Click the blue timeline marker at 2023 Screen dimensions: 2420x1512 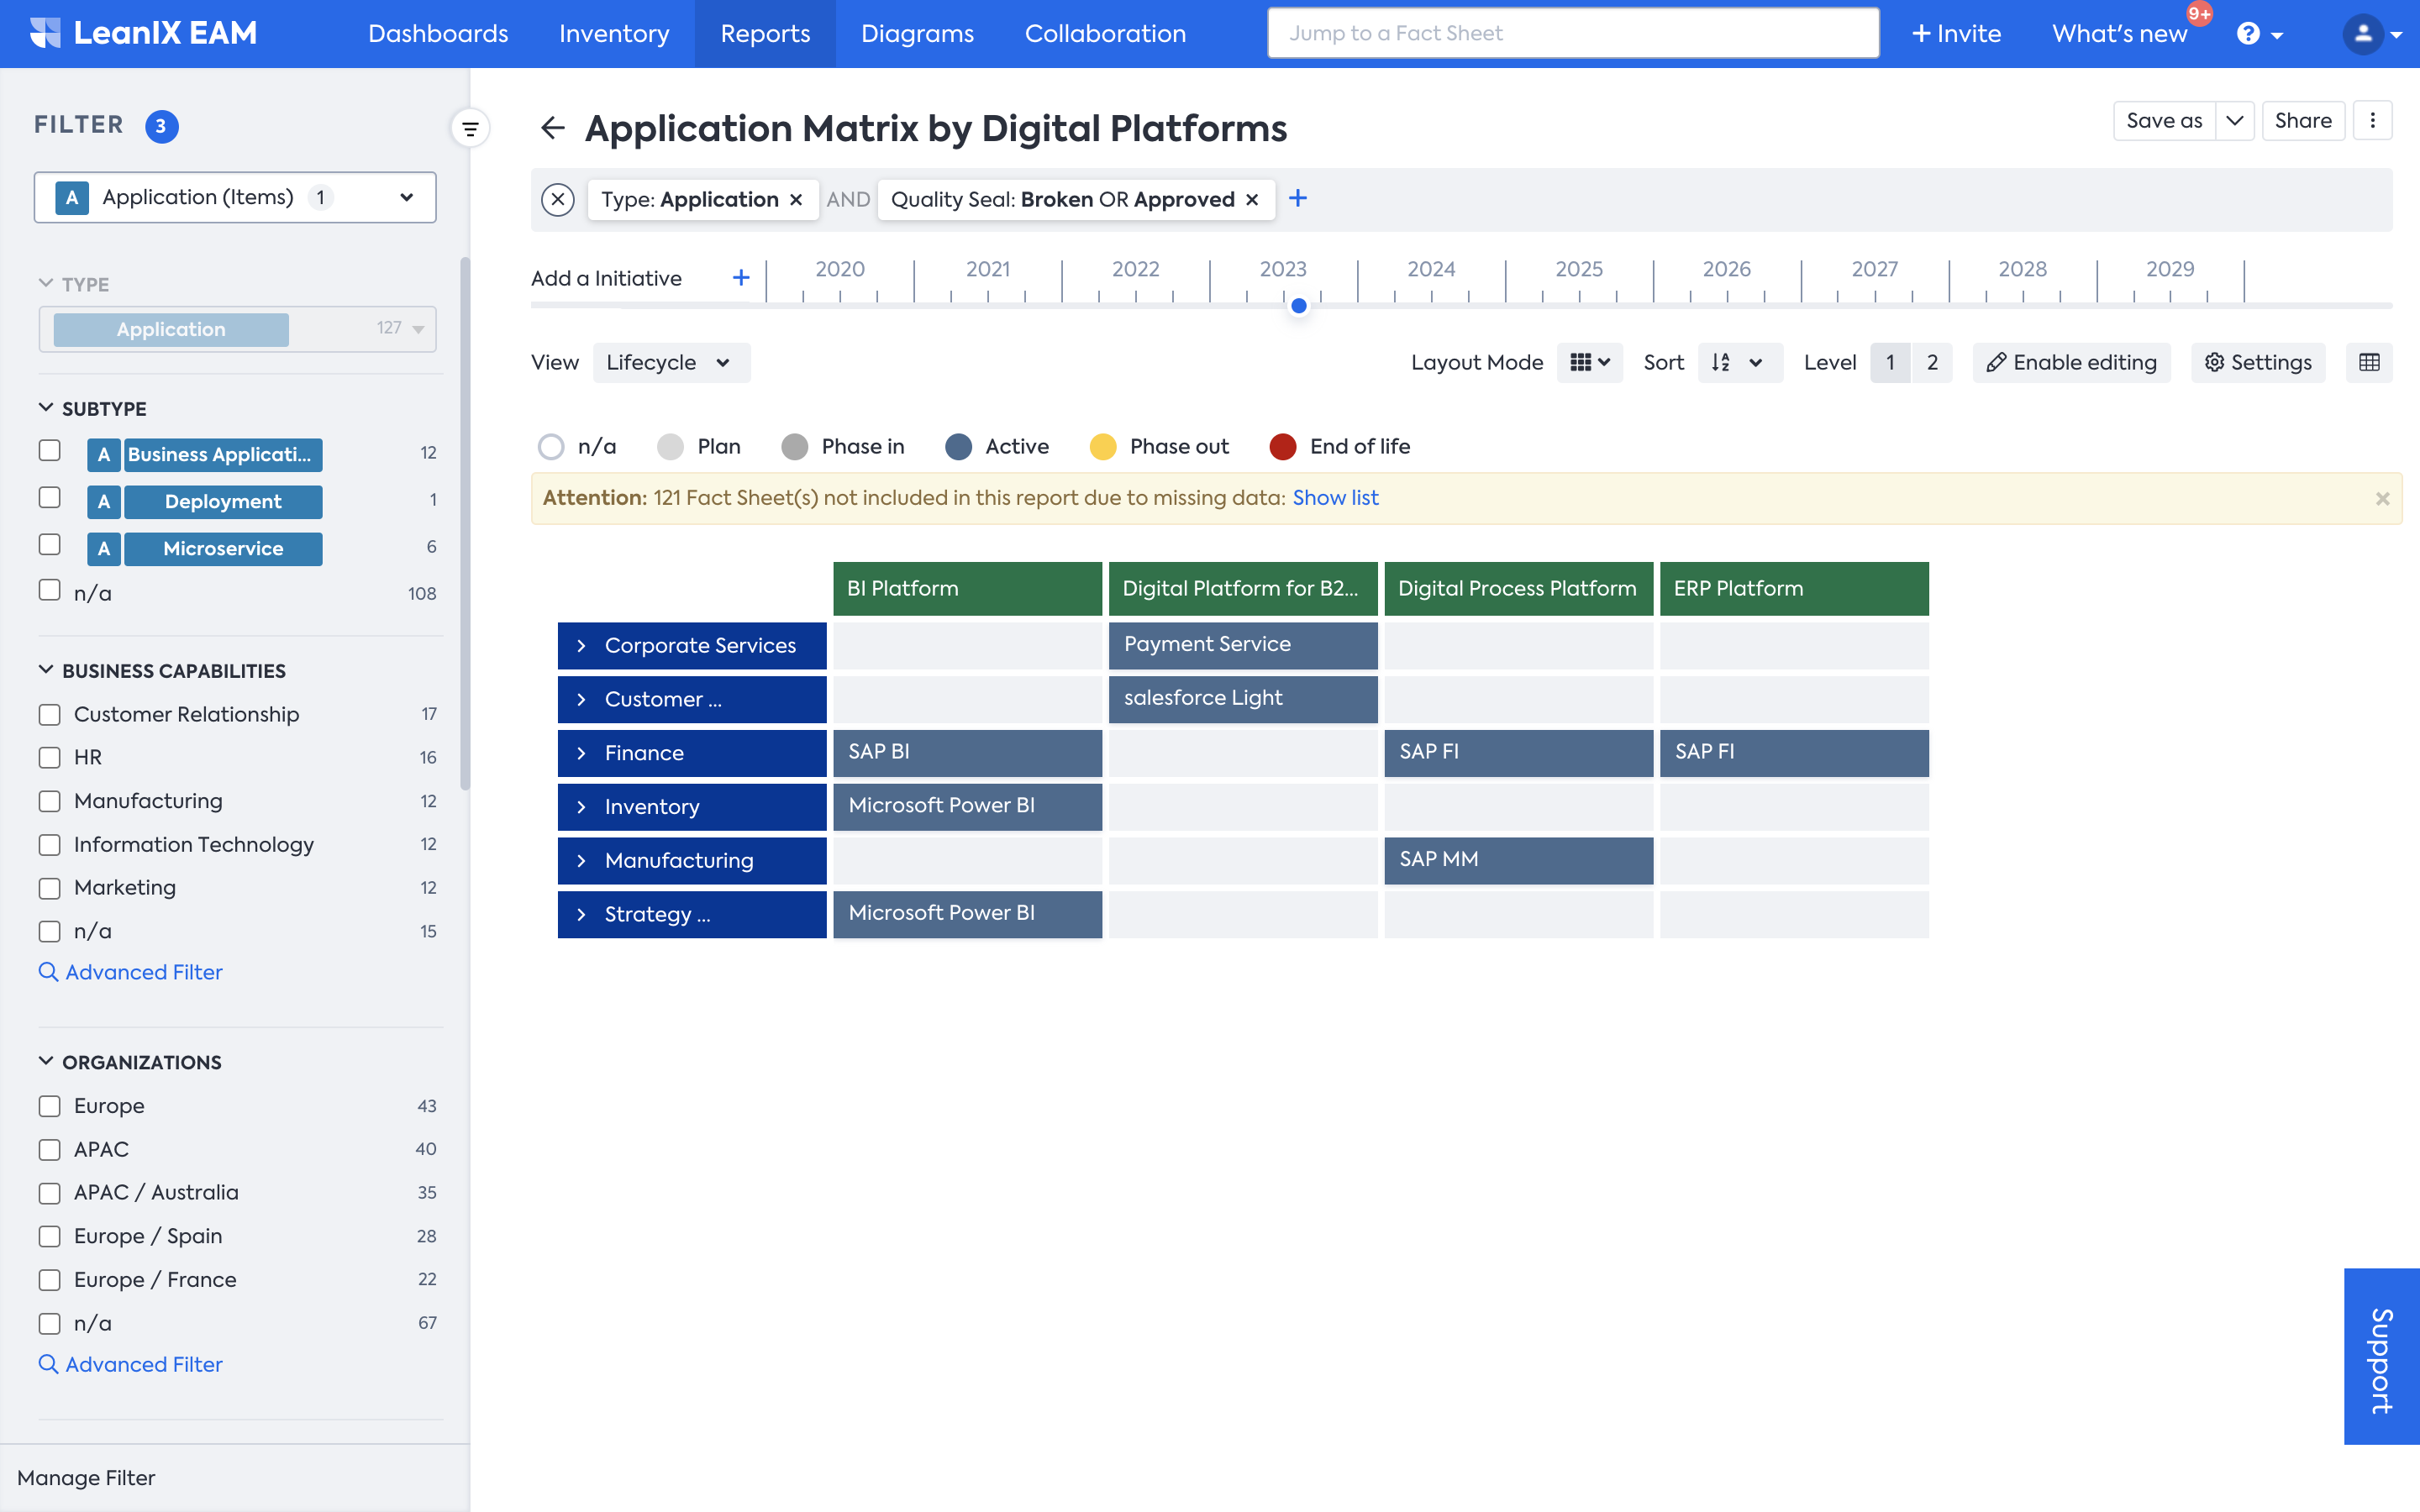tap(1298, 306)
